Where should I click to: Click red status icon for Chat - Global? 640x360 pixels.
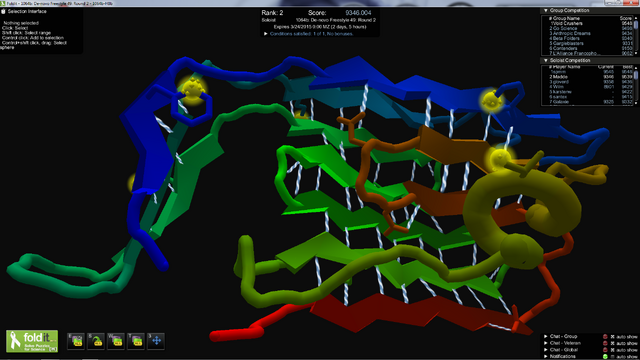605,350
